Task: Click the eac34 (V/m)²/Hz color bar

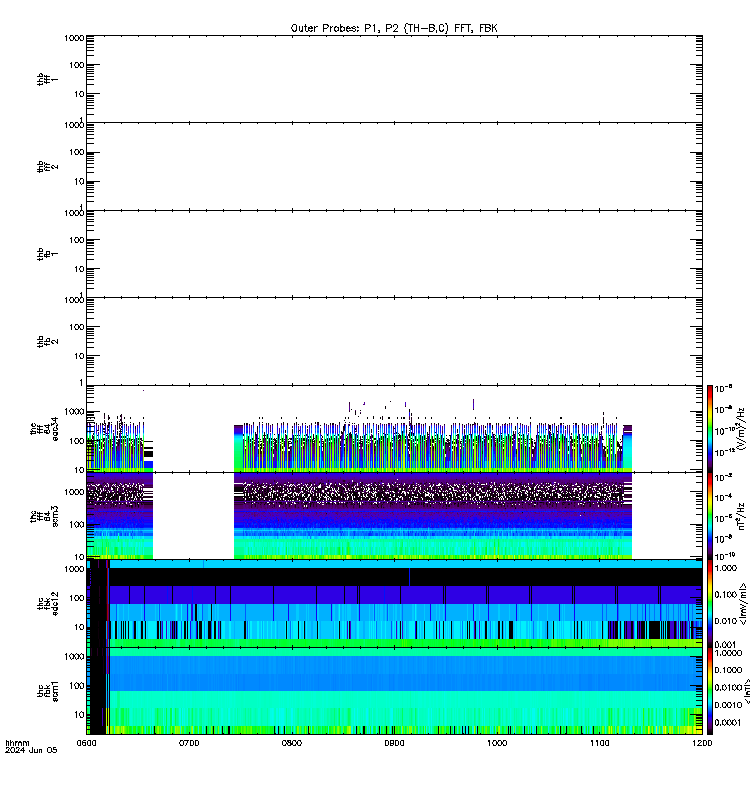Action: click(710, 429)
